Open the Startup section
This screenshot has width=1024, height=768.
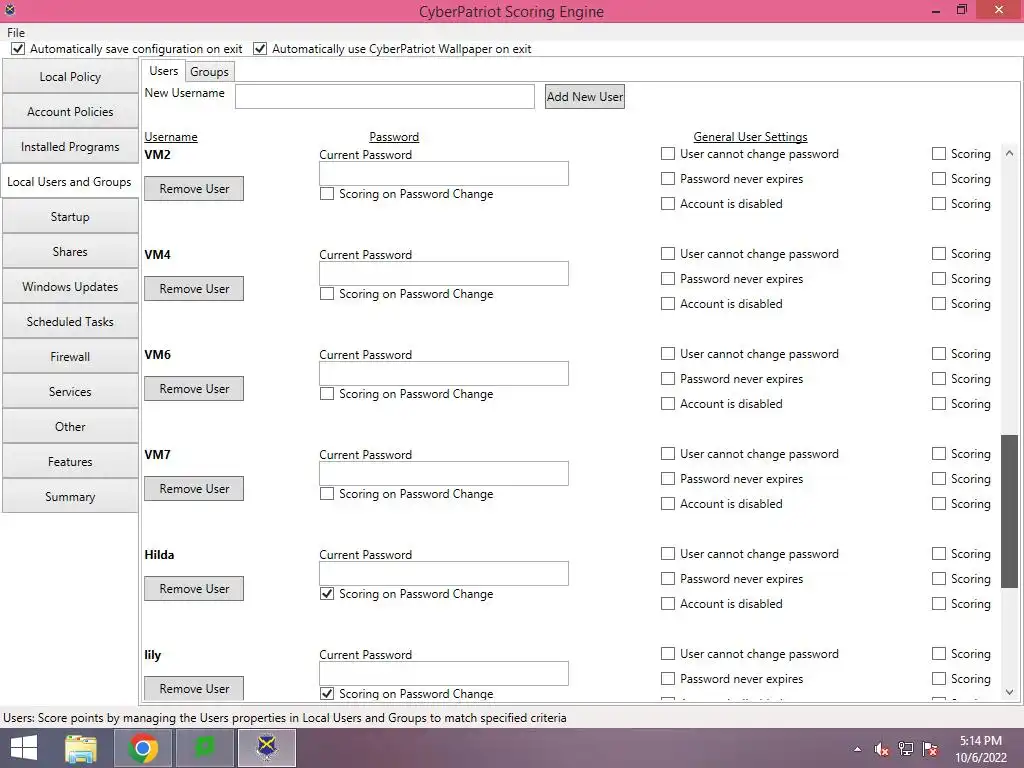point(70,217)
